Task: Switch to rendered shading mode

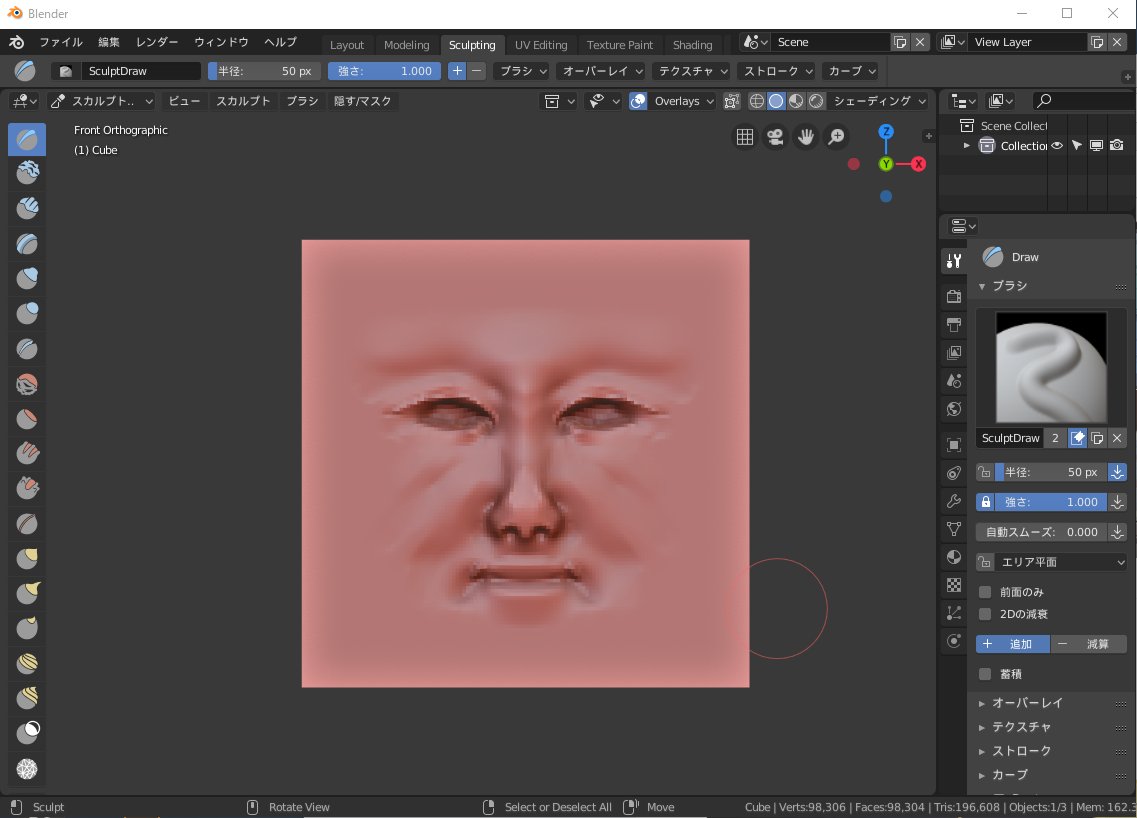Action: point(816,101)
